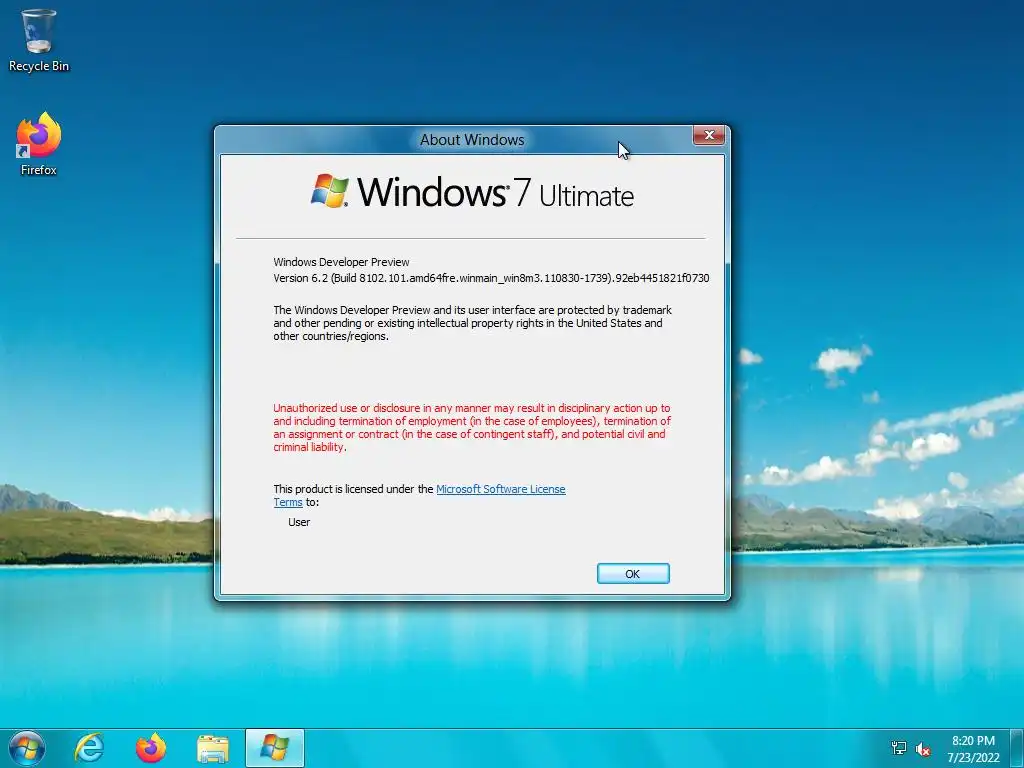Open the Recycle Bin desktop icon

[39, 40]
